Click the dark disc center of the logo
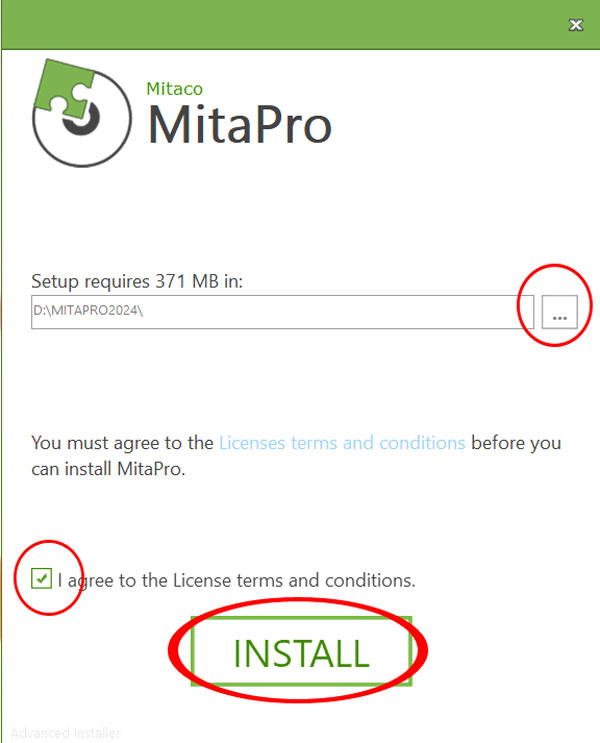Viewport: 600px width, 743px height. pos(82,119)
